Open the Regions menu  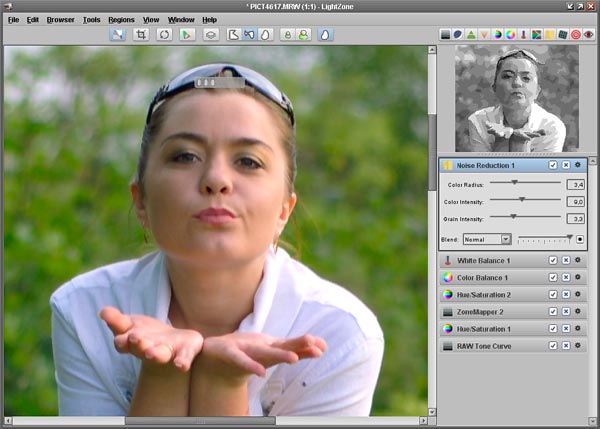point(121,19)
